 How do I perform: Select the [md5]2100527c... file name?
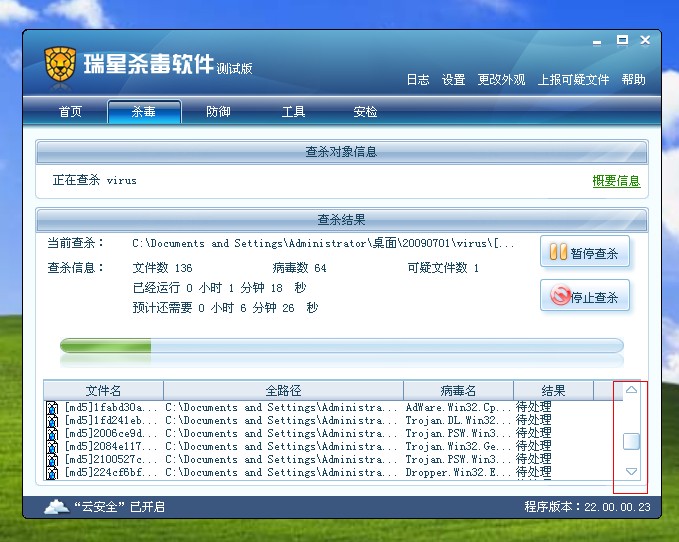click(x=111, y=460)
